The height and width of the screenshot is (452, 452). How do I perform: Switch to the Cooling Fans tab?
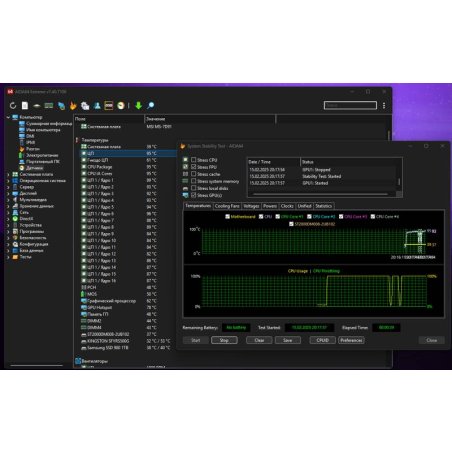click(227, 206)
